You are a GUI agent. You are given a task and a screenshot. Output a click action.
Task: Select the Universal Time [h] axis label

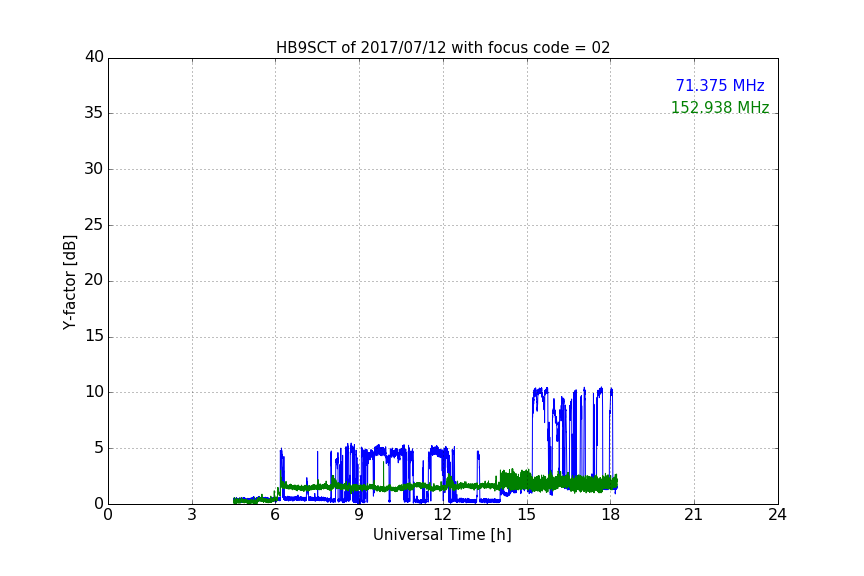442,535
